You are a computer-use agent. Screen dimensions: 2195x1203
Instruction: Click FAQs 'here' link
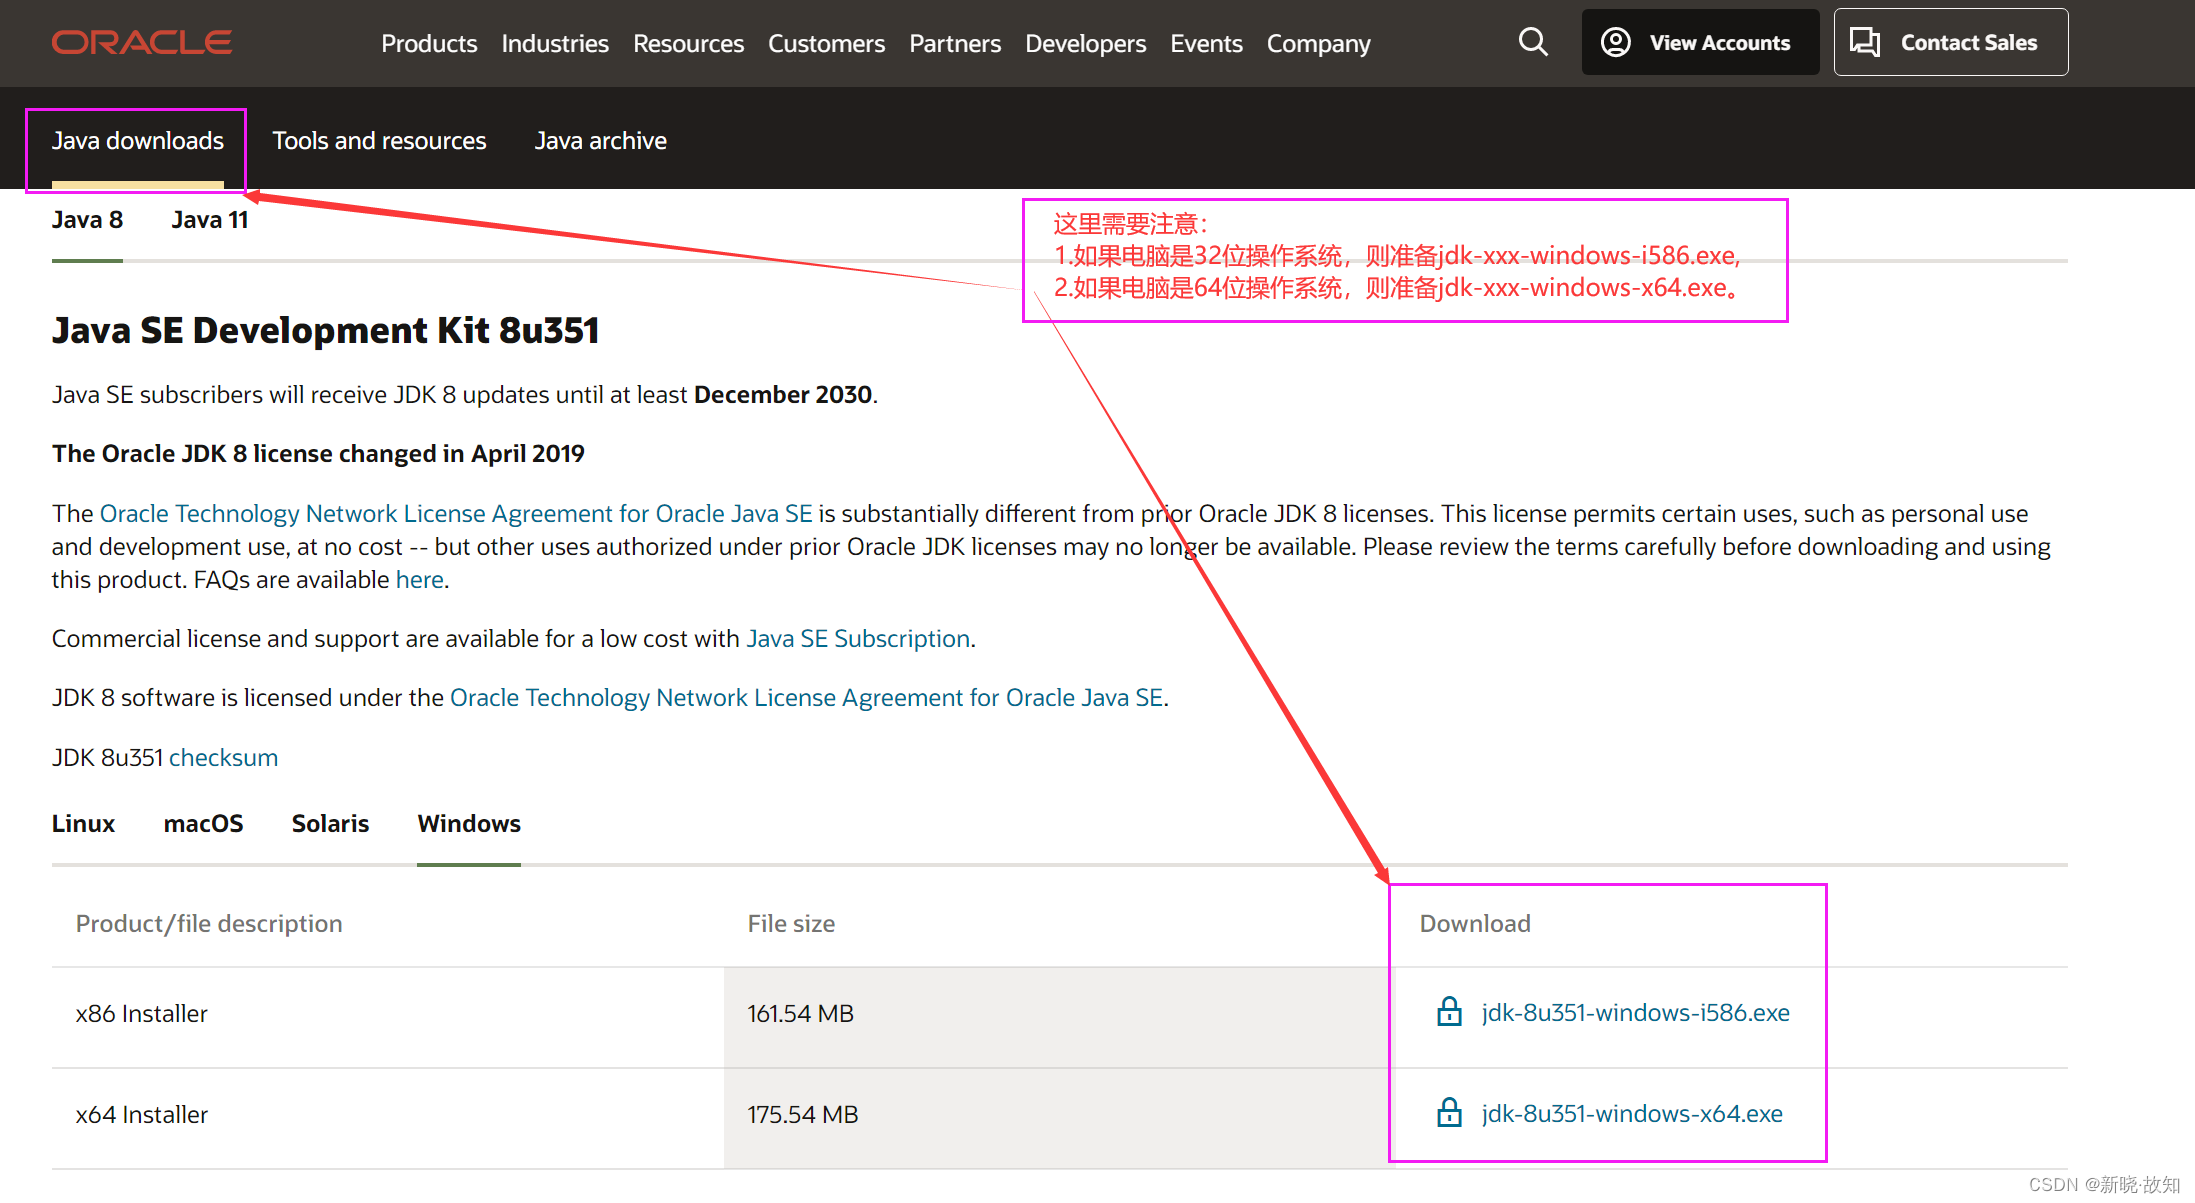click(419, 580)
